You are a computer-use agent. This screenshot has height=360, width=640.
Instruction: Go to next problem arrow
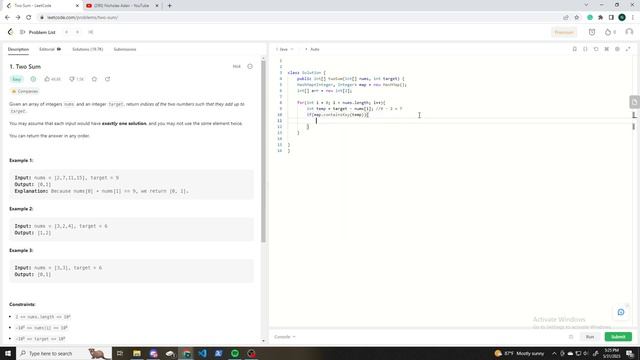click(78, 32)
